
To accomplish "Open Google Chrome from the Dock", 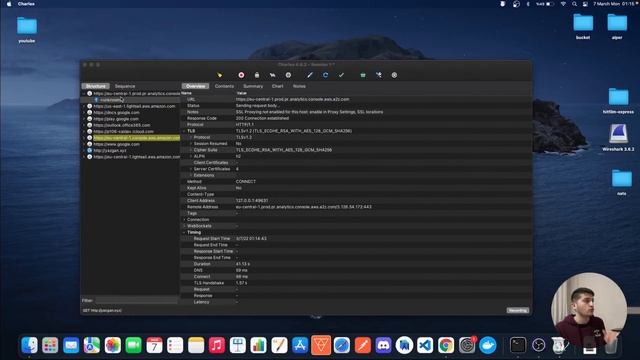I will point(446,345).
